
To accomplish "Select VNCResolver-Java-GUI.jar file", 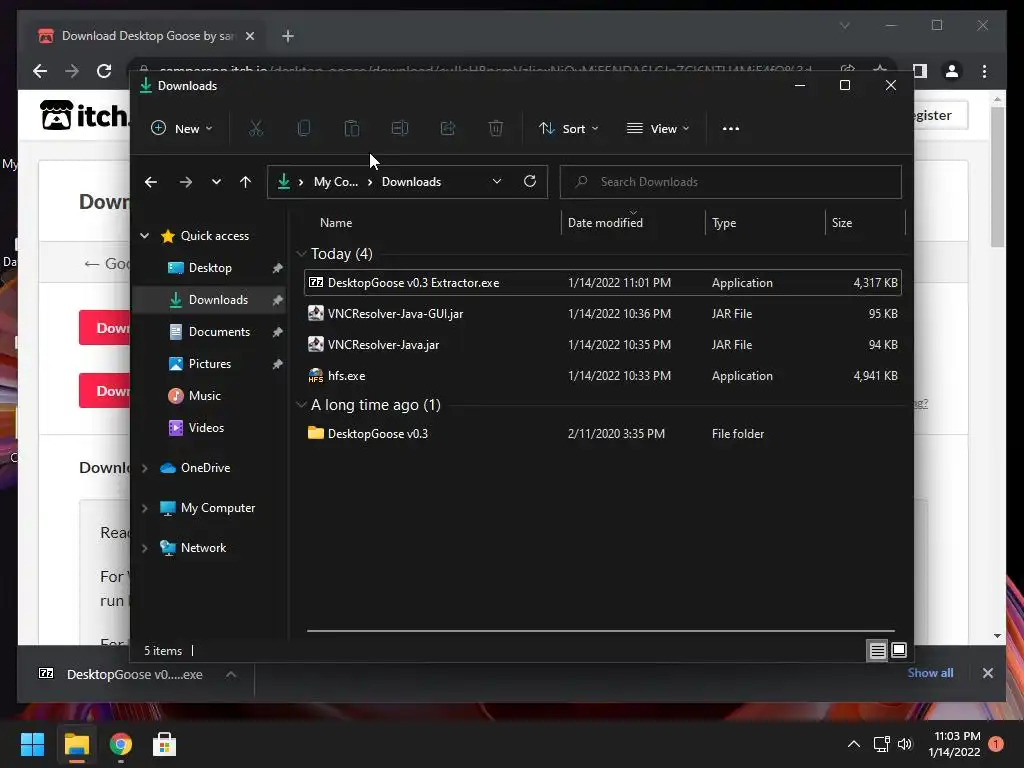I will pyautogui.click(x=603, y=313).
